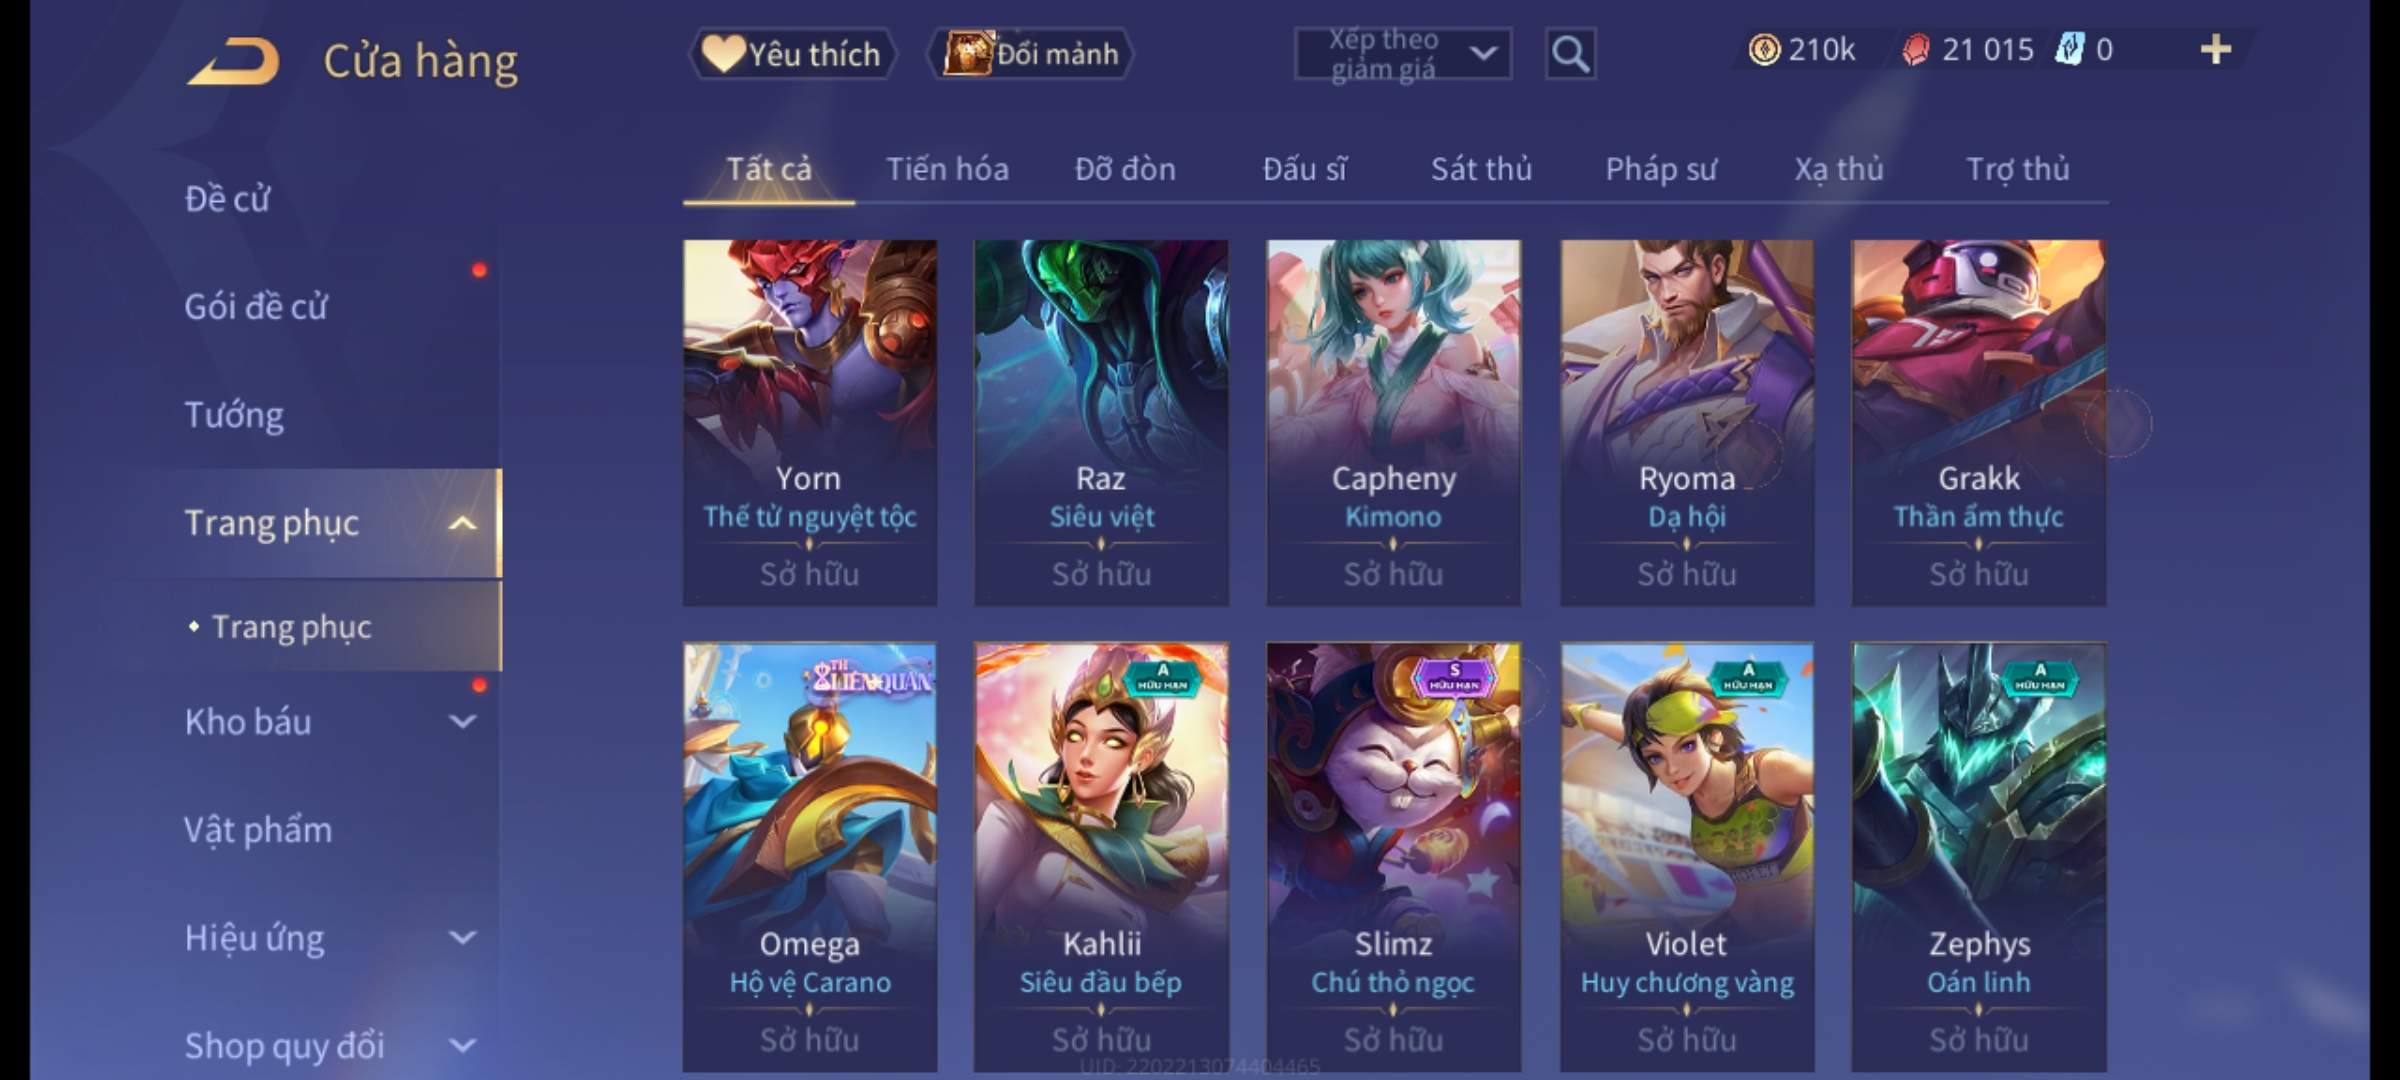The image size is (2400, 1080).
Task: Switch to the Tiến hóa tab
Action: click(x=947, y=169)
